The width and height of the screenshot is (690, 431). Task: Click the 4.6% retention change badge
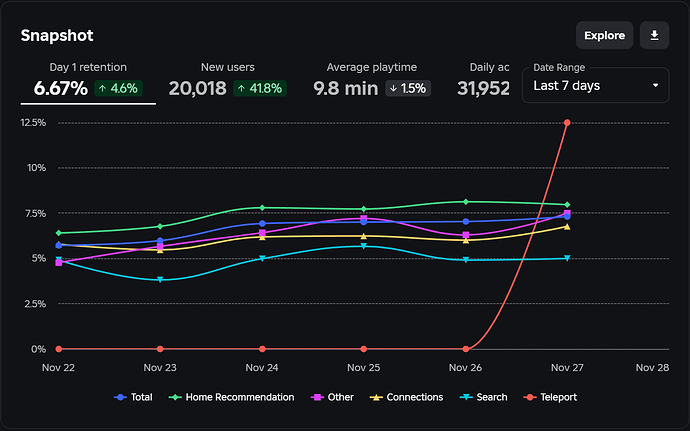click(x=118, y=88)
